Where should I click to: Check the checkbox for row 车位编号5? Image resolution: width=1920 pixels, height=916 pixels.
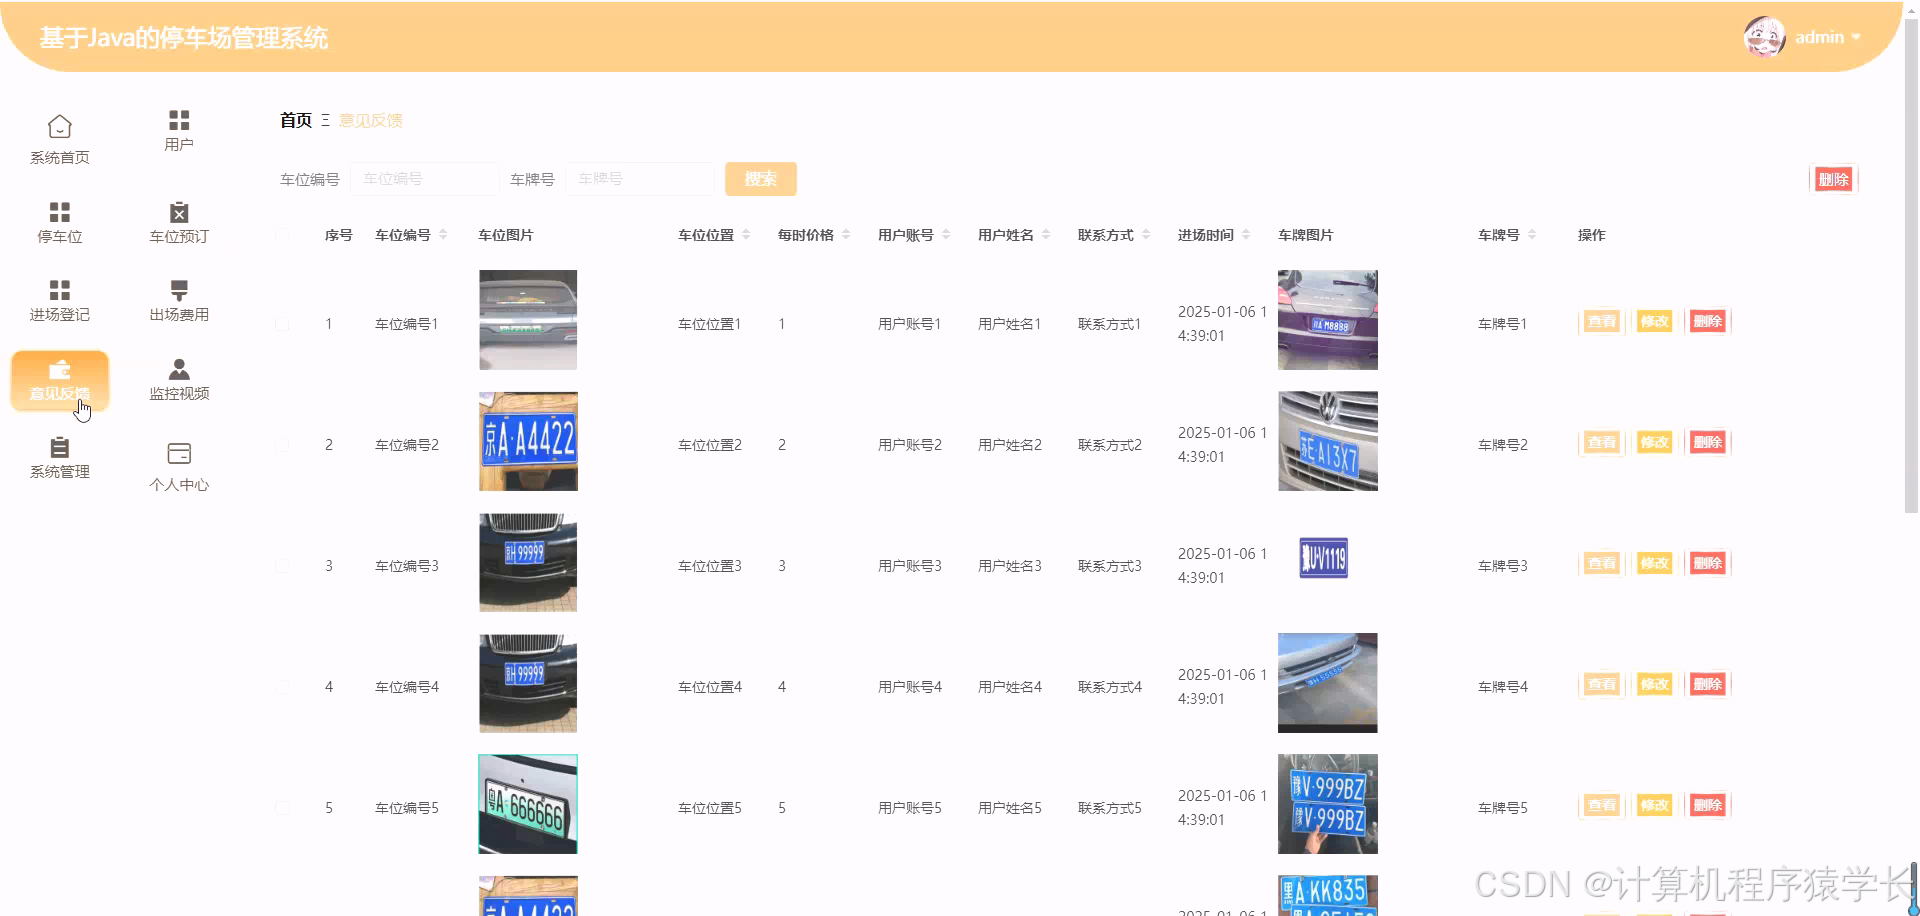pyautogui.click(x=282, y=807)
